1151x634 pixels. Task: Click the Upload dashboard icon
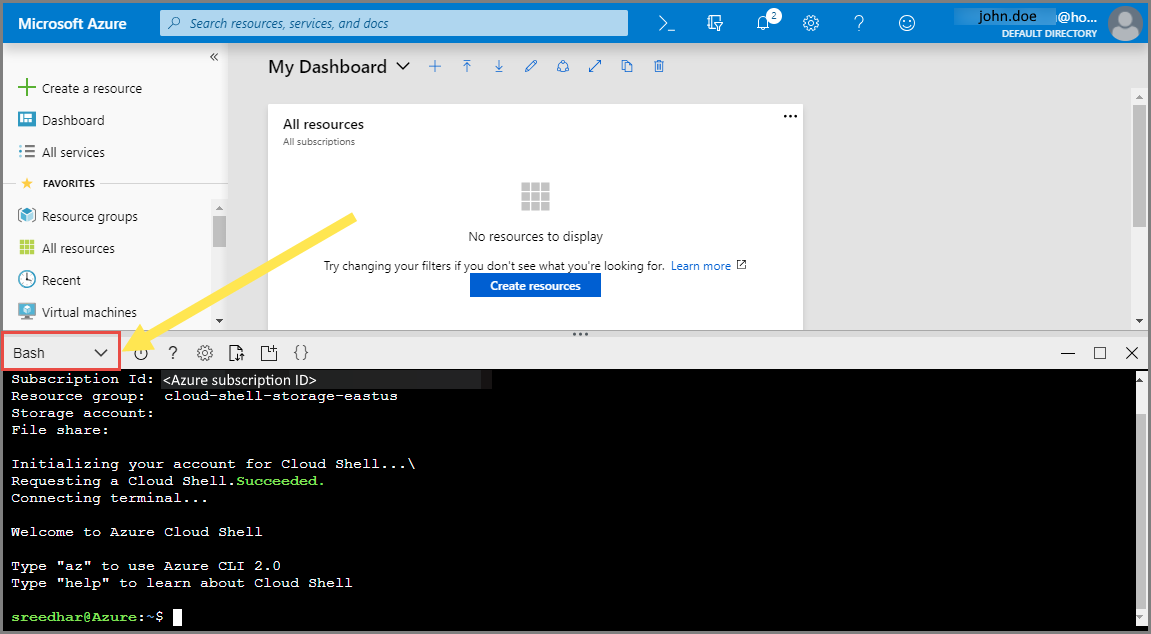467,66
